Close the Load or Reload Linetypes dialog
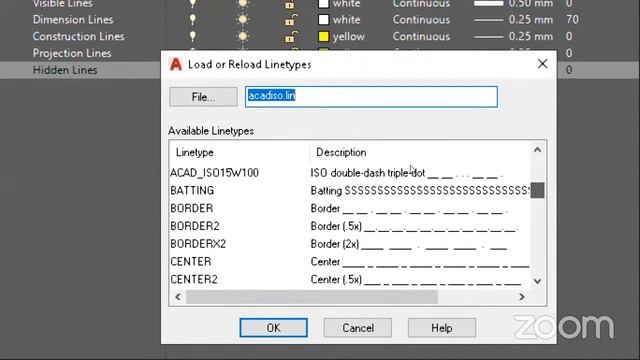 tap(542, 64)
